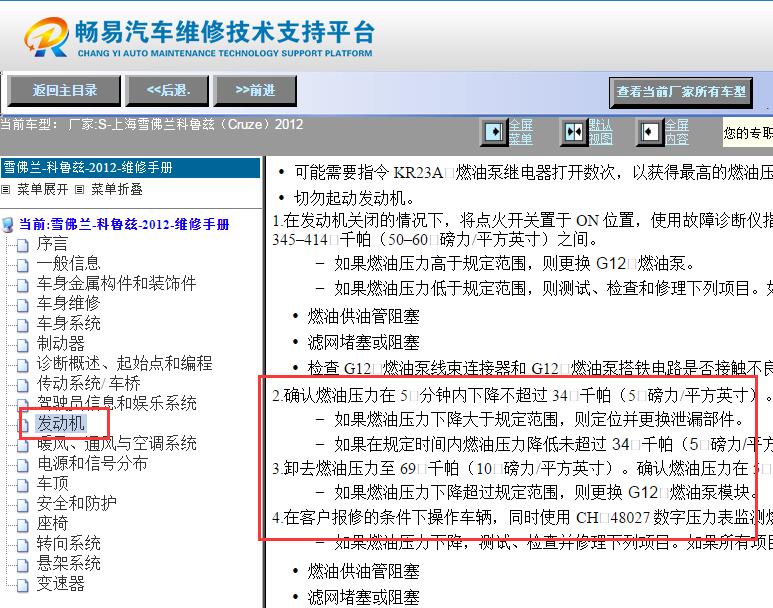Click the page icon next to 转向系统
This screenshot has height=608, width=773.
pos(23,545)
